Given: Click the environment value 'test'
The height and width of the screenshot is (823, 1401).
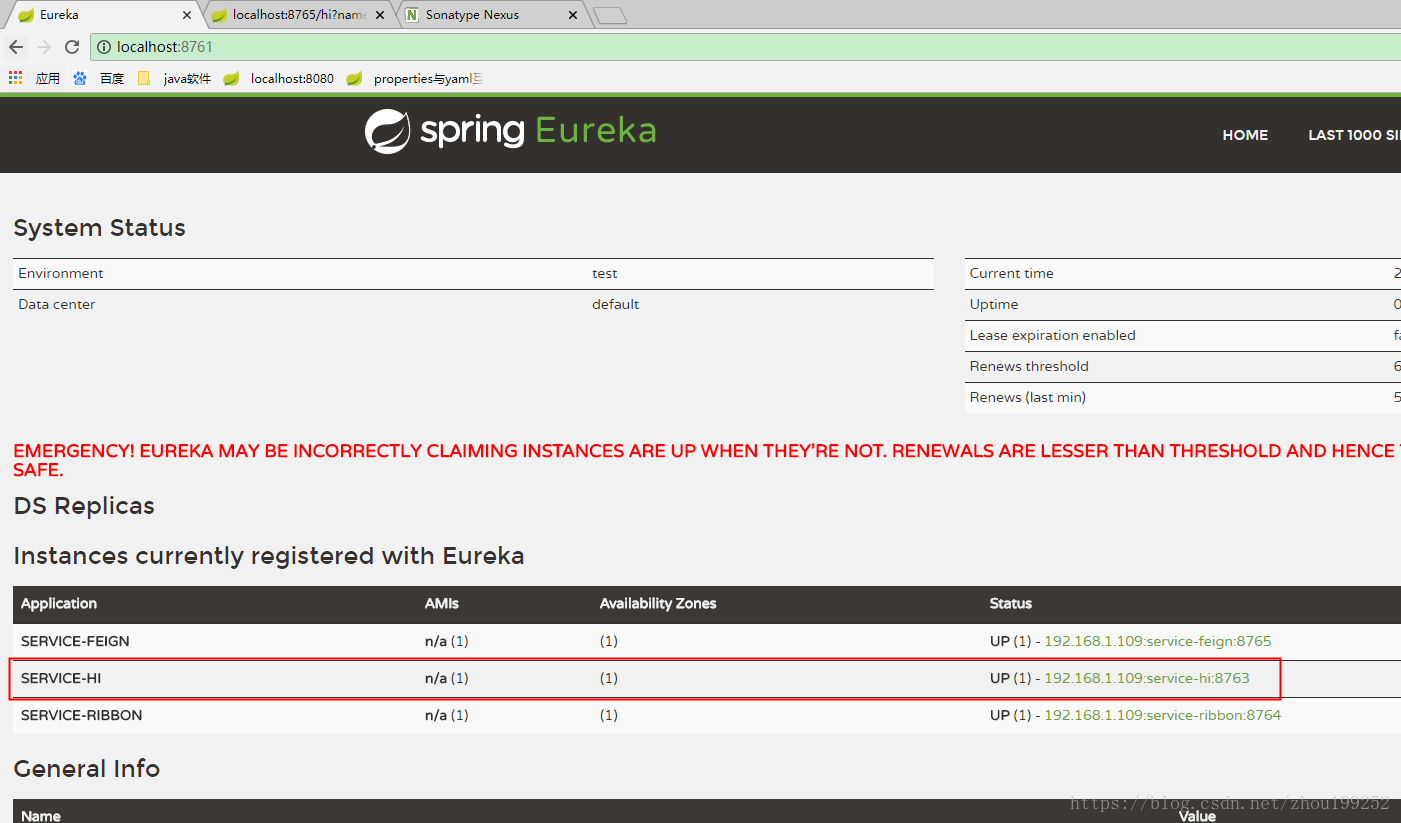Looking at the screenshot, I should 605,273.
